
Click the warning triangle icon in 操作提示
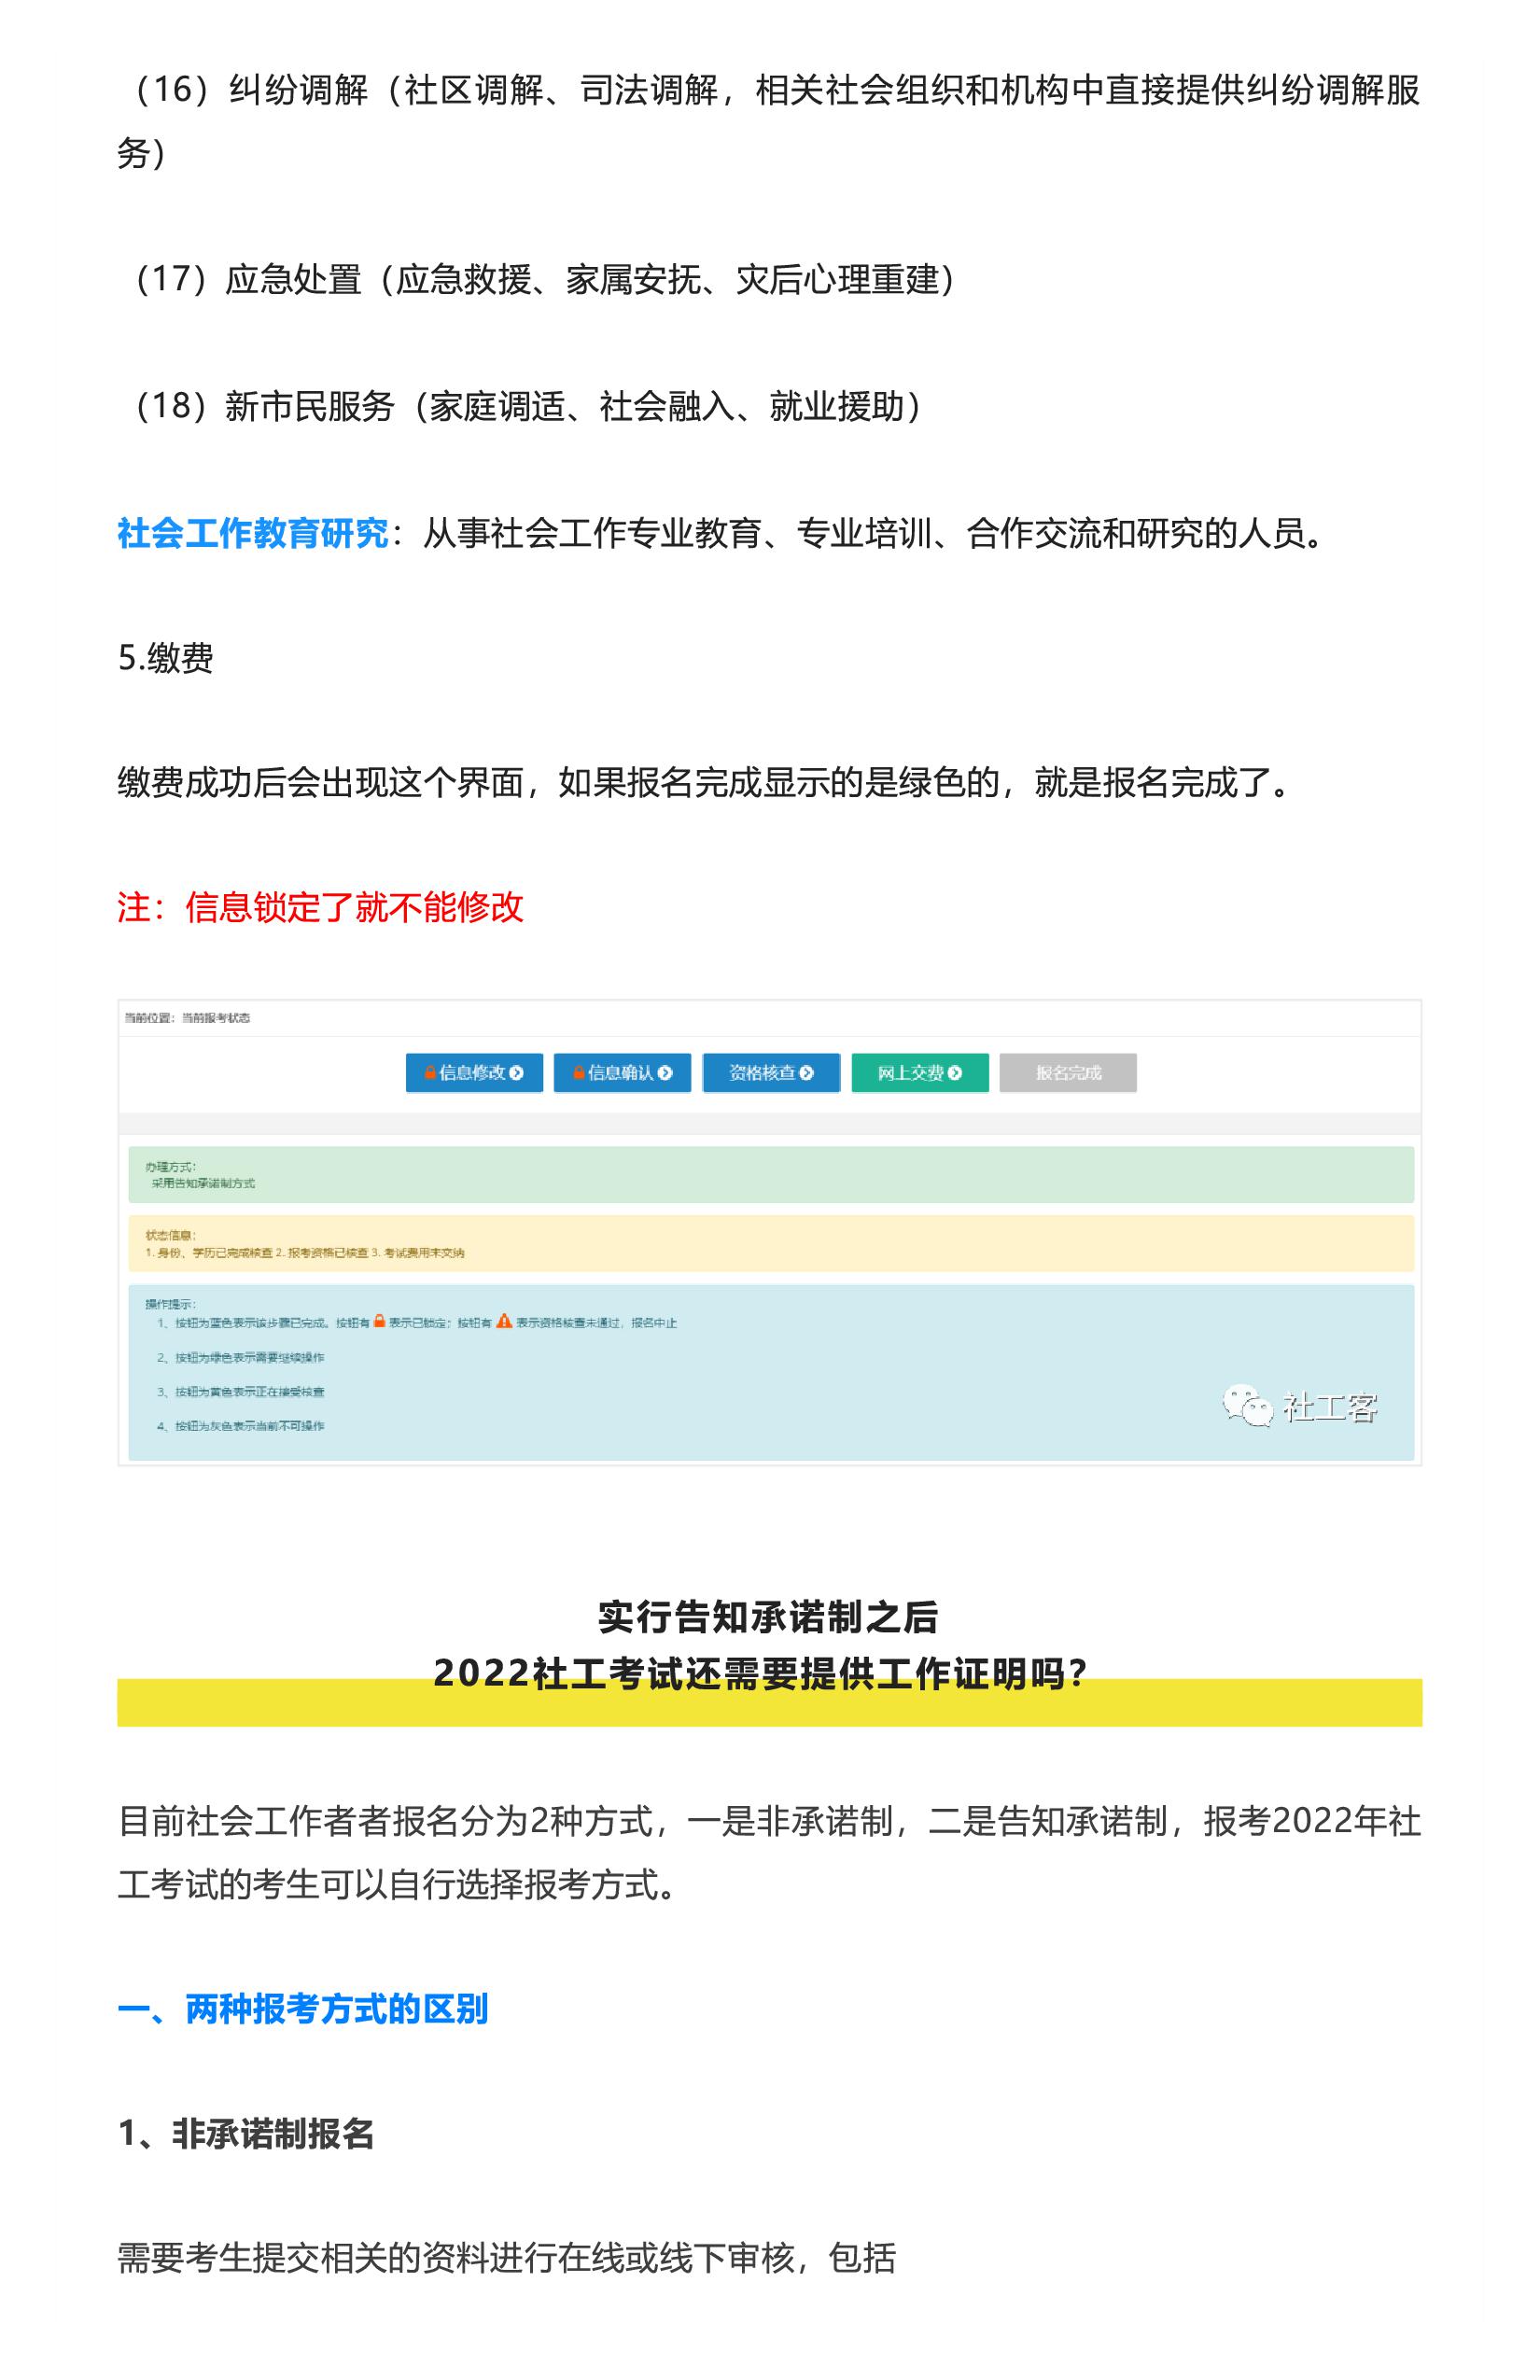point(504,1321)
